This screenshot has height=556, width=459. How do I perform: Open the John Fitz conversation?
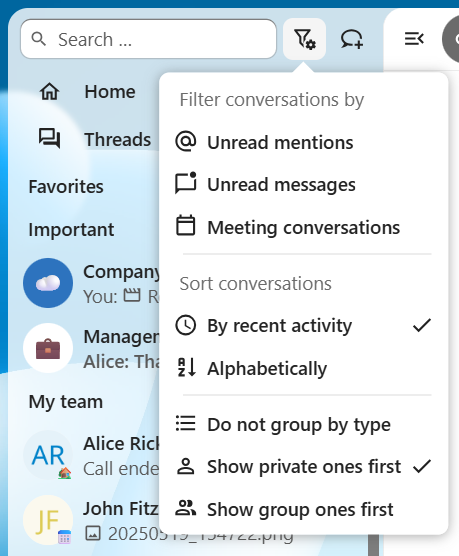[90, 520]
